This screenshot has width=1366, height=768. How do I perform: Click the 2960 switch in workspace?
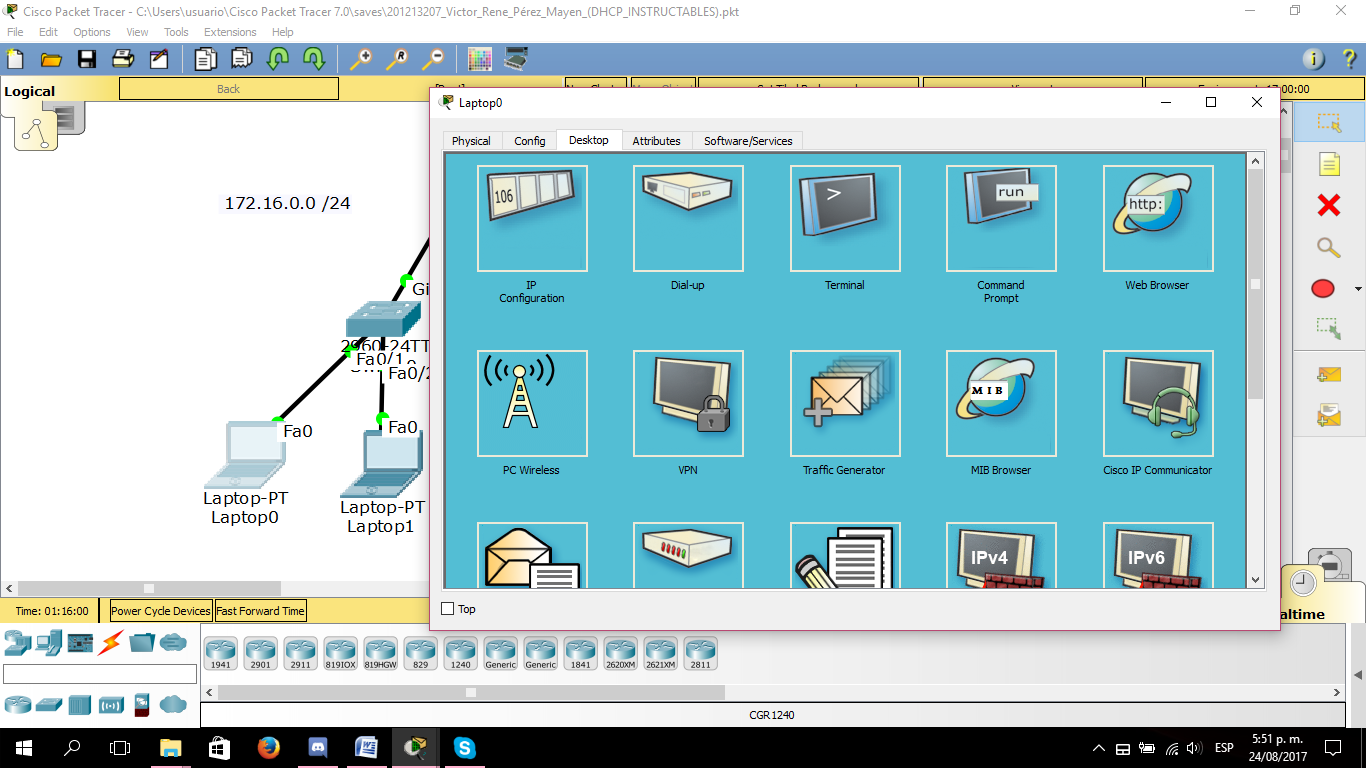click(383, 320)
